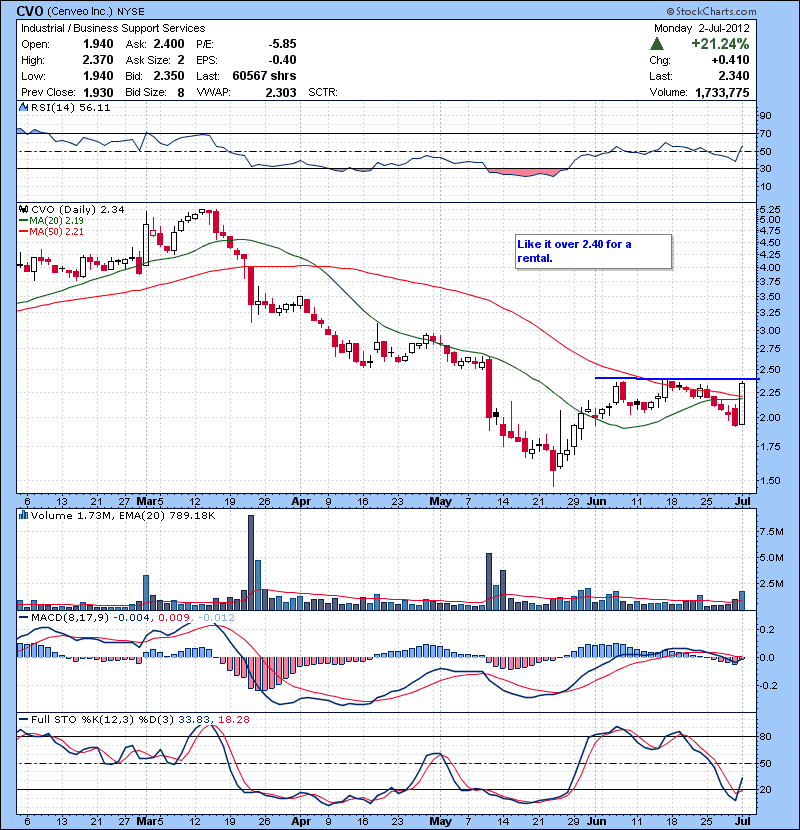800x830 pixels.
Task: Click the MACD 0.2 axis label
Action: coord(767,629)
